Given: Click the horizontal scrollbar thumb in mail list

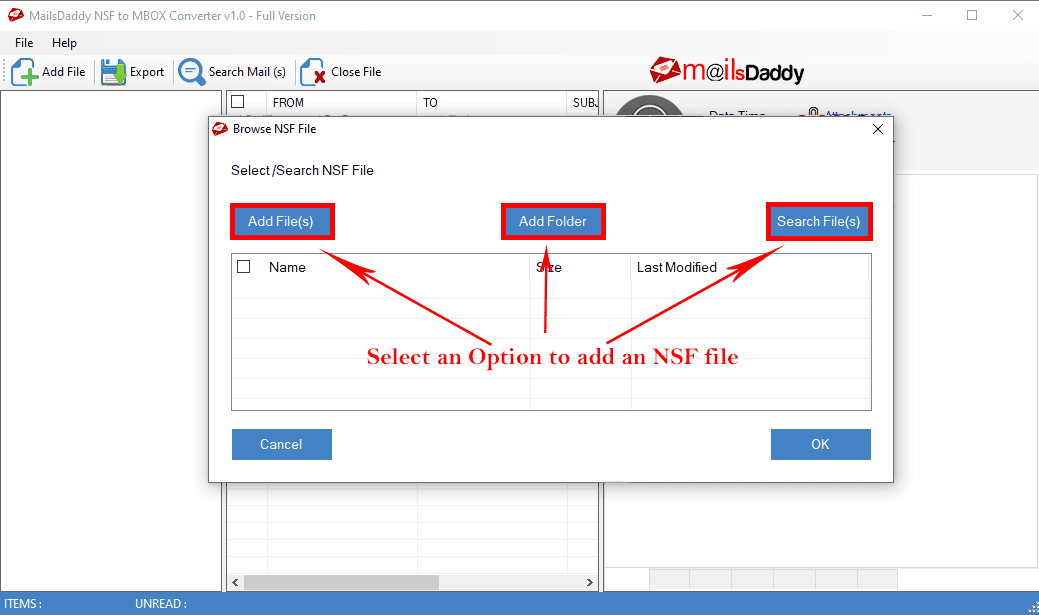Looking at the screenshot, I should (341, 583).
